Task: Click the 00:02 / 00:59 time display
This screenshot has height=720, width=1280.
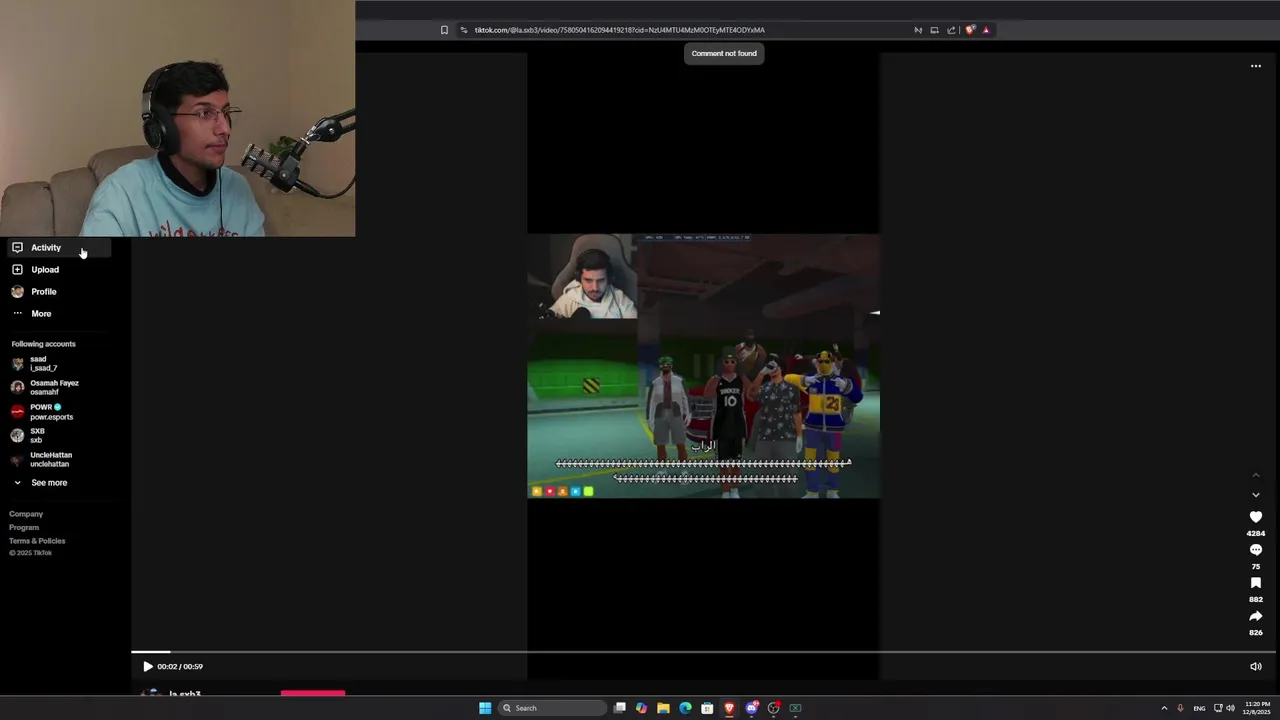Action: (x=180, y=666)
